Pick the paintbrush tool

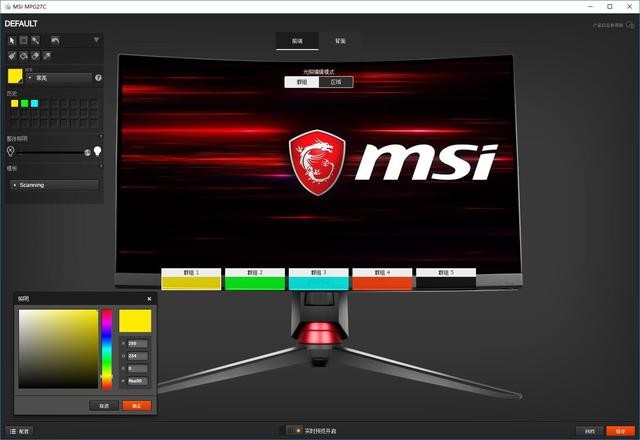(x=12, y=56)
